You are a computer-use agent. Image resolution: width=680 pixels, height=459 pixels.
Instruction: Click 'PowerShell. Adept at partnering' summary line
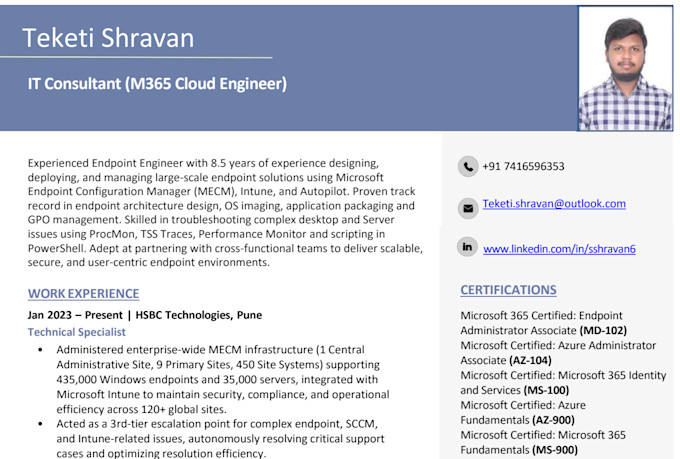[x=225, y=248]
